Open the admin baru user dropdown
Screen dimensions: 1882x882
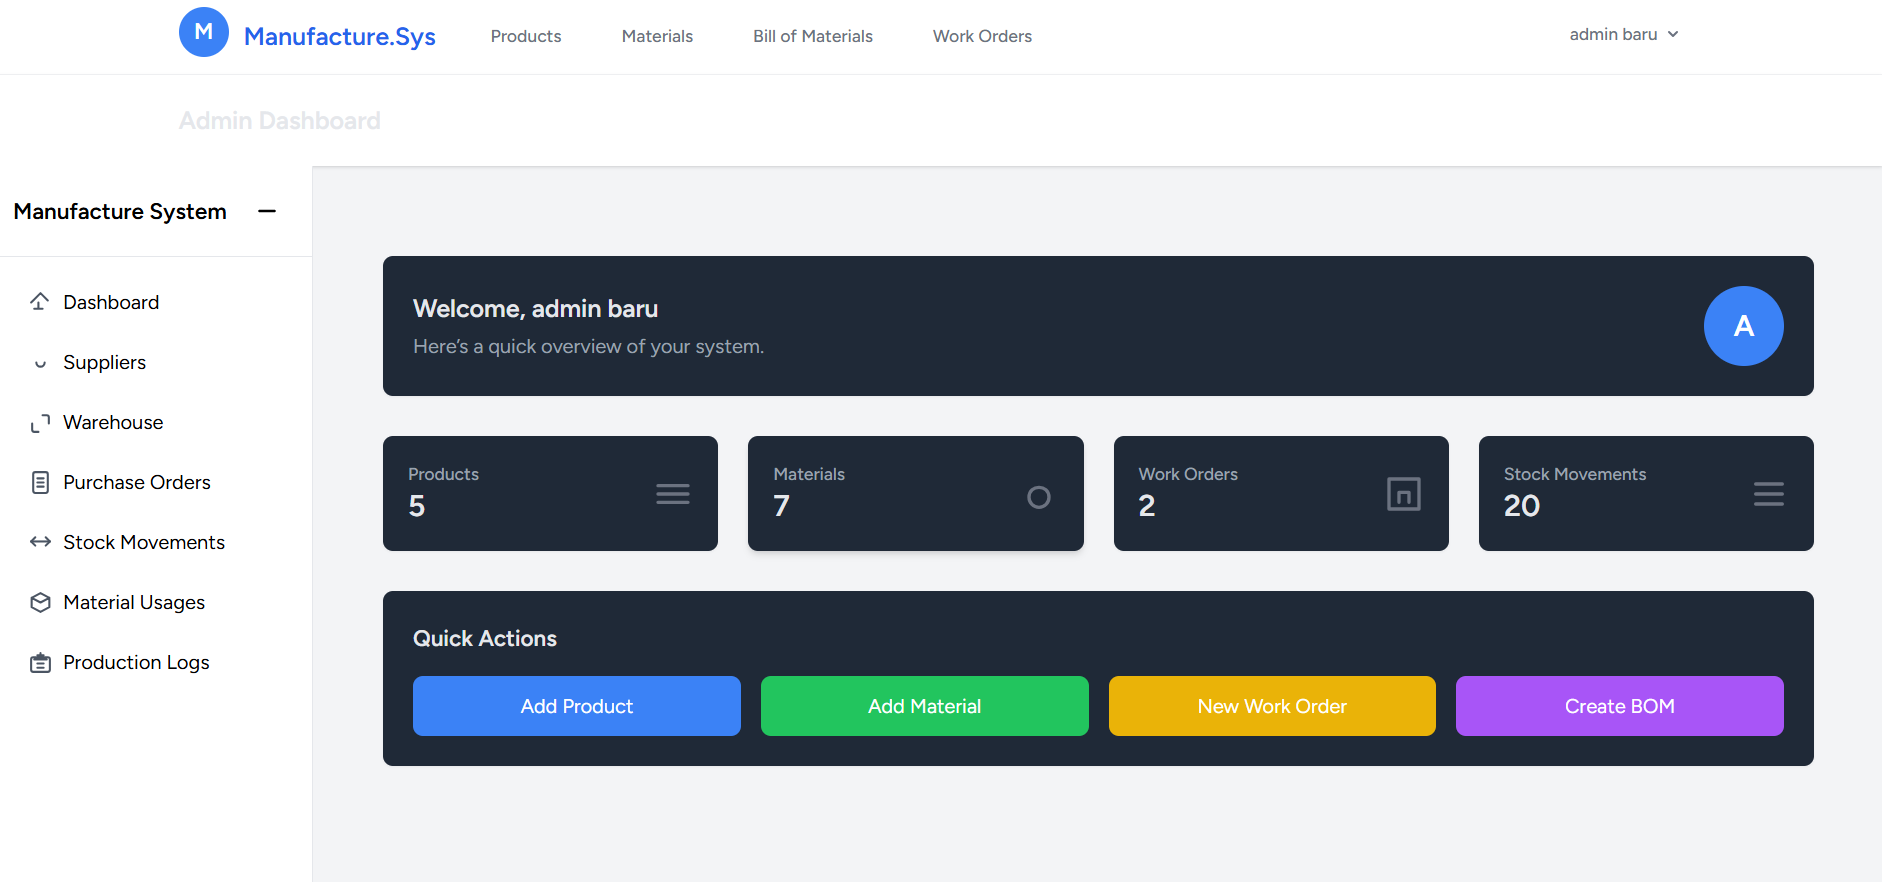tap(1623, 34)
